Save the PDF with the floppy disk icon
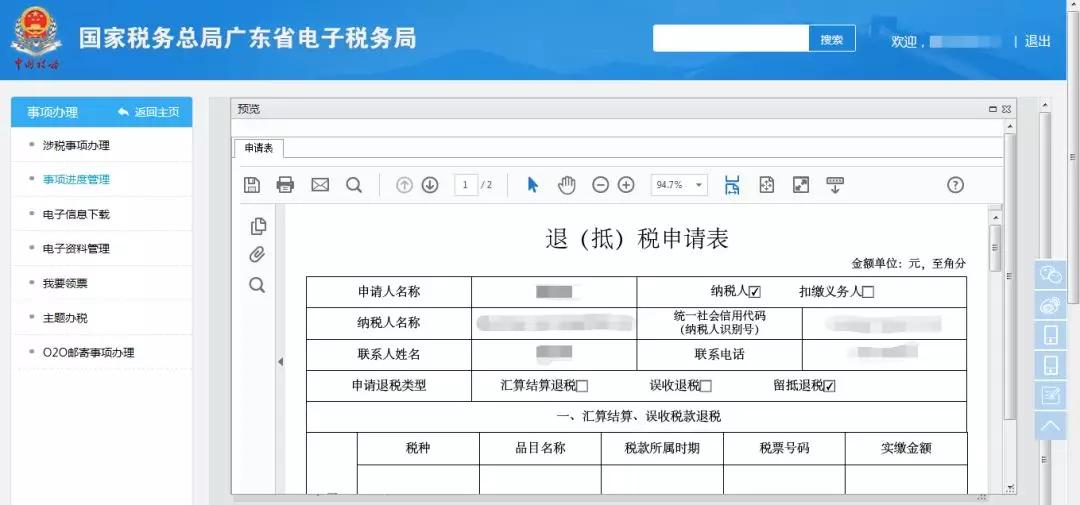The width and height of the screenshot is (1080, 505). [252, 185]
